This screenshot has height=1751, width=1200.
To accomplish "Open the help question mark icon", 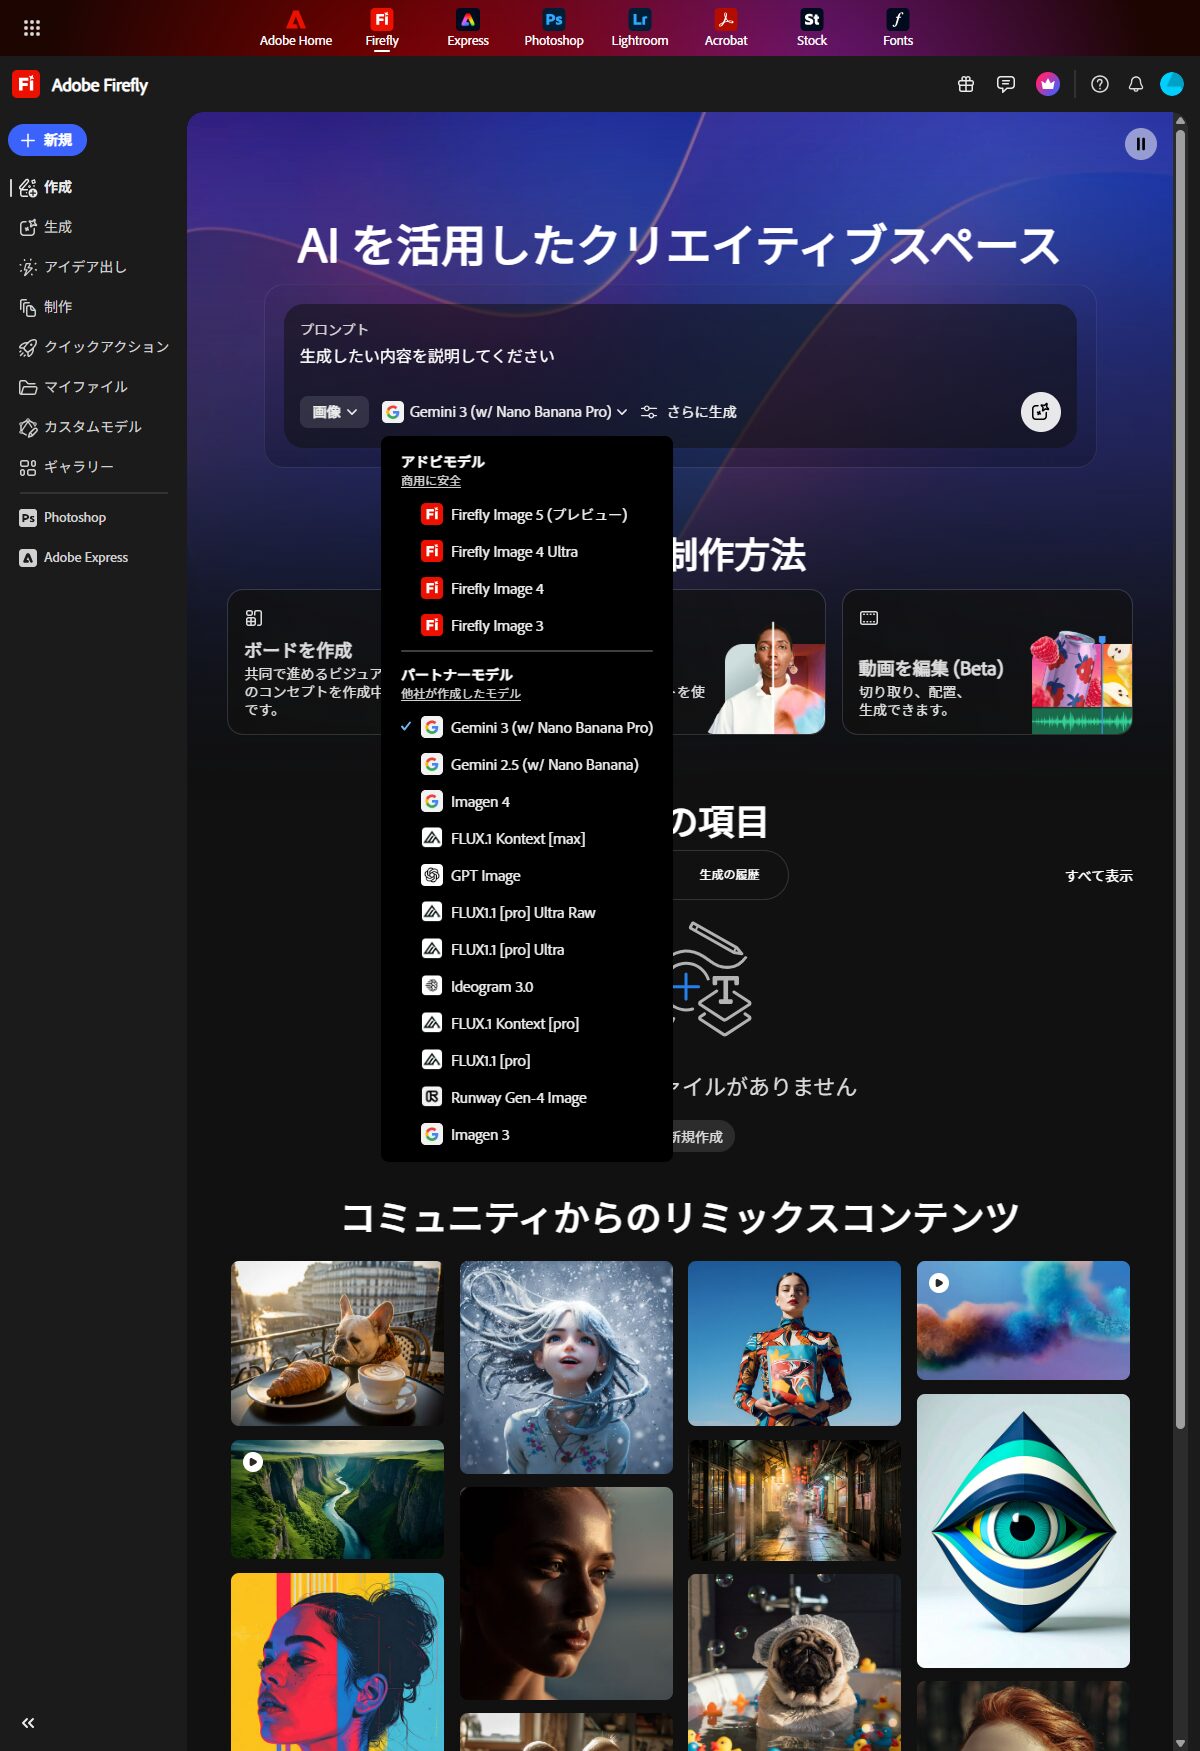I will [1100, 84].
